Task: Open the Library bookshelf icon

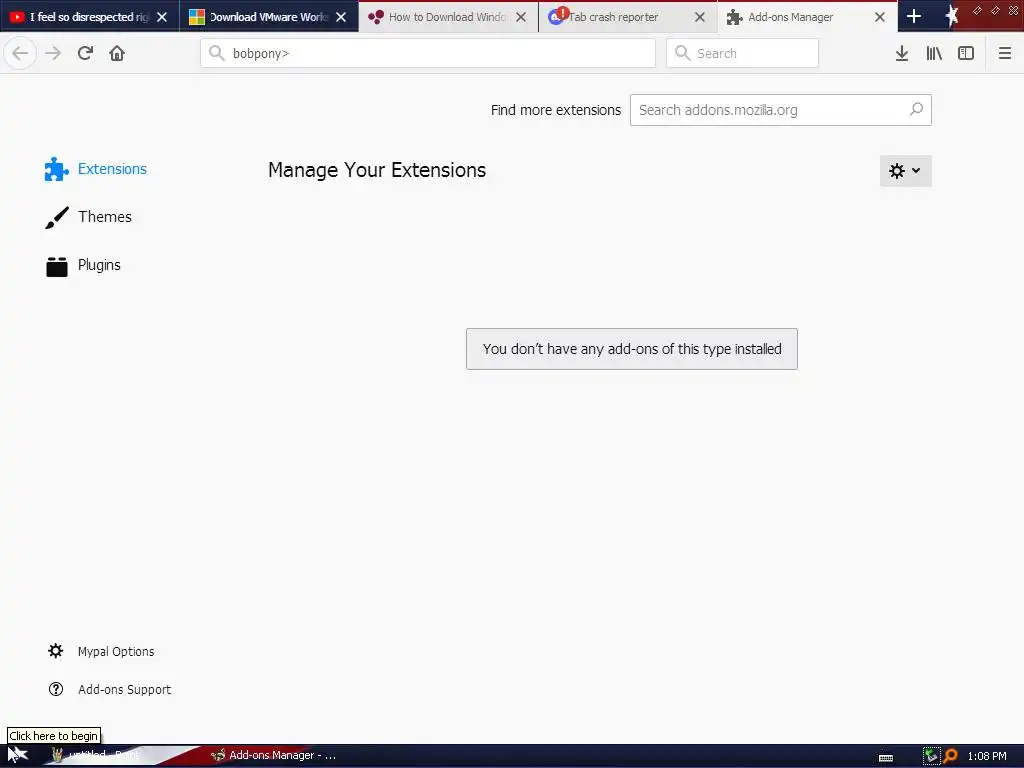Action: point(934,54)
